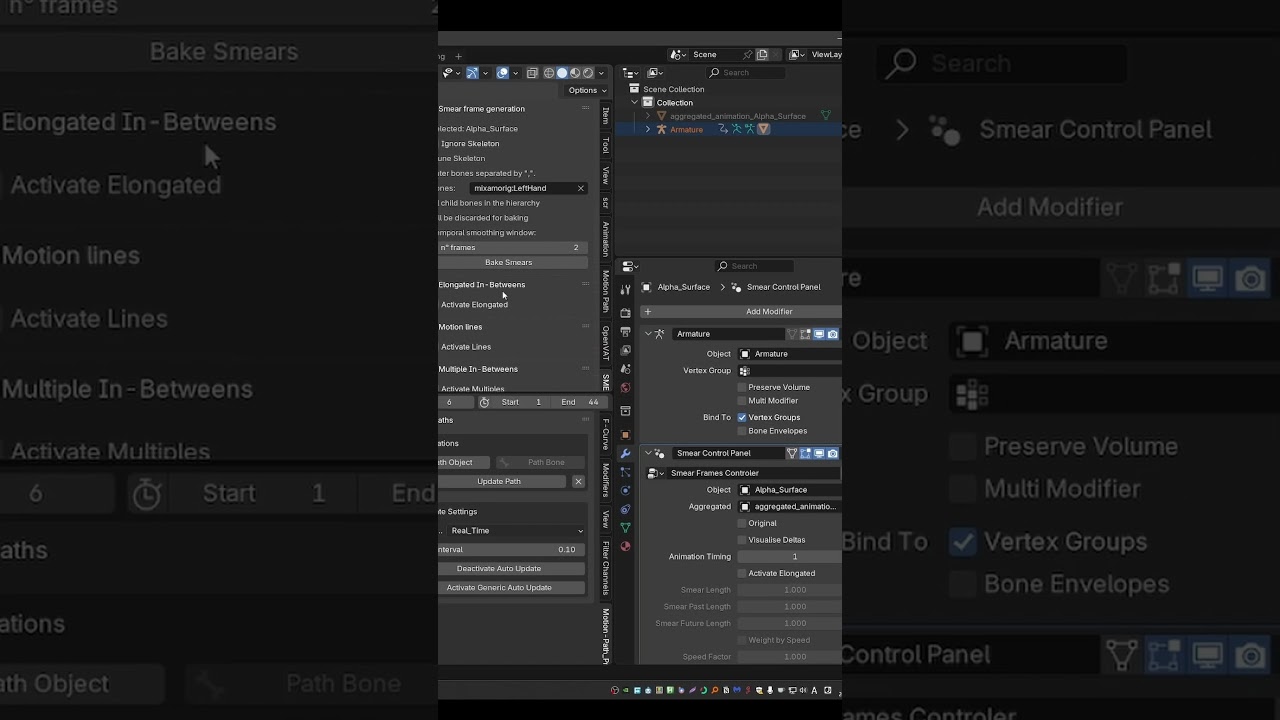Open the Scene properties tab icon
The width and height of the screenshot is (1280, 720).
click(x=626, y=370)
